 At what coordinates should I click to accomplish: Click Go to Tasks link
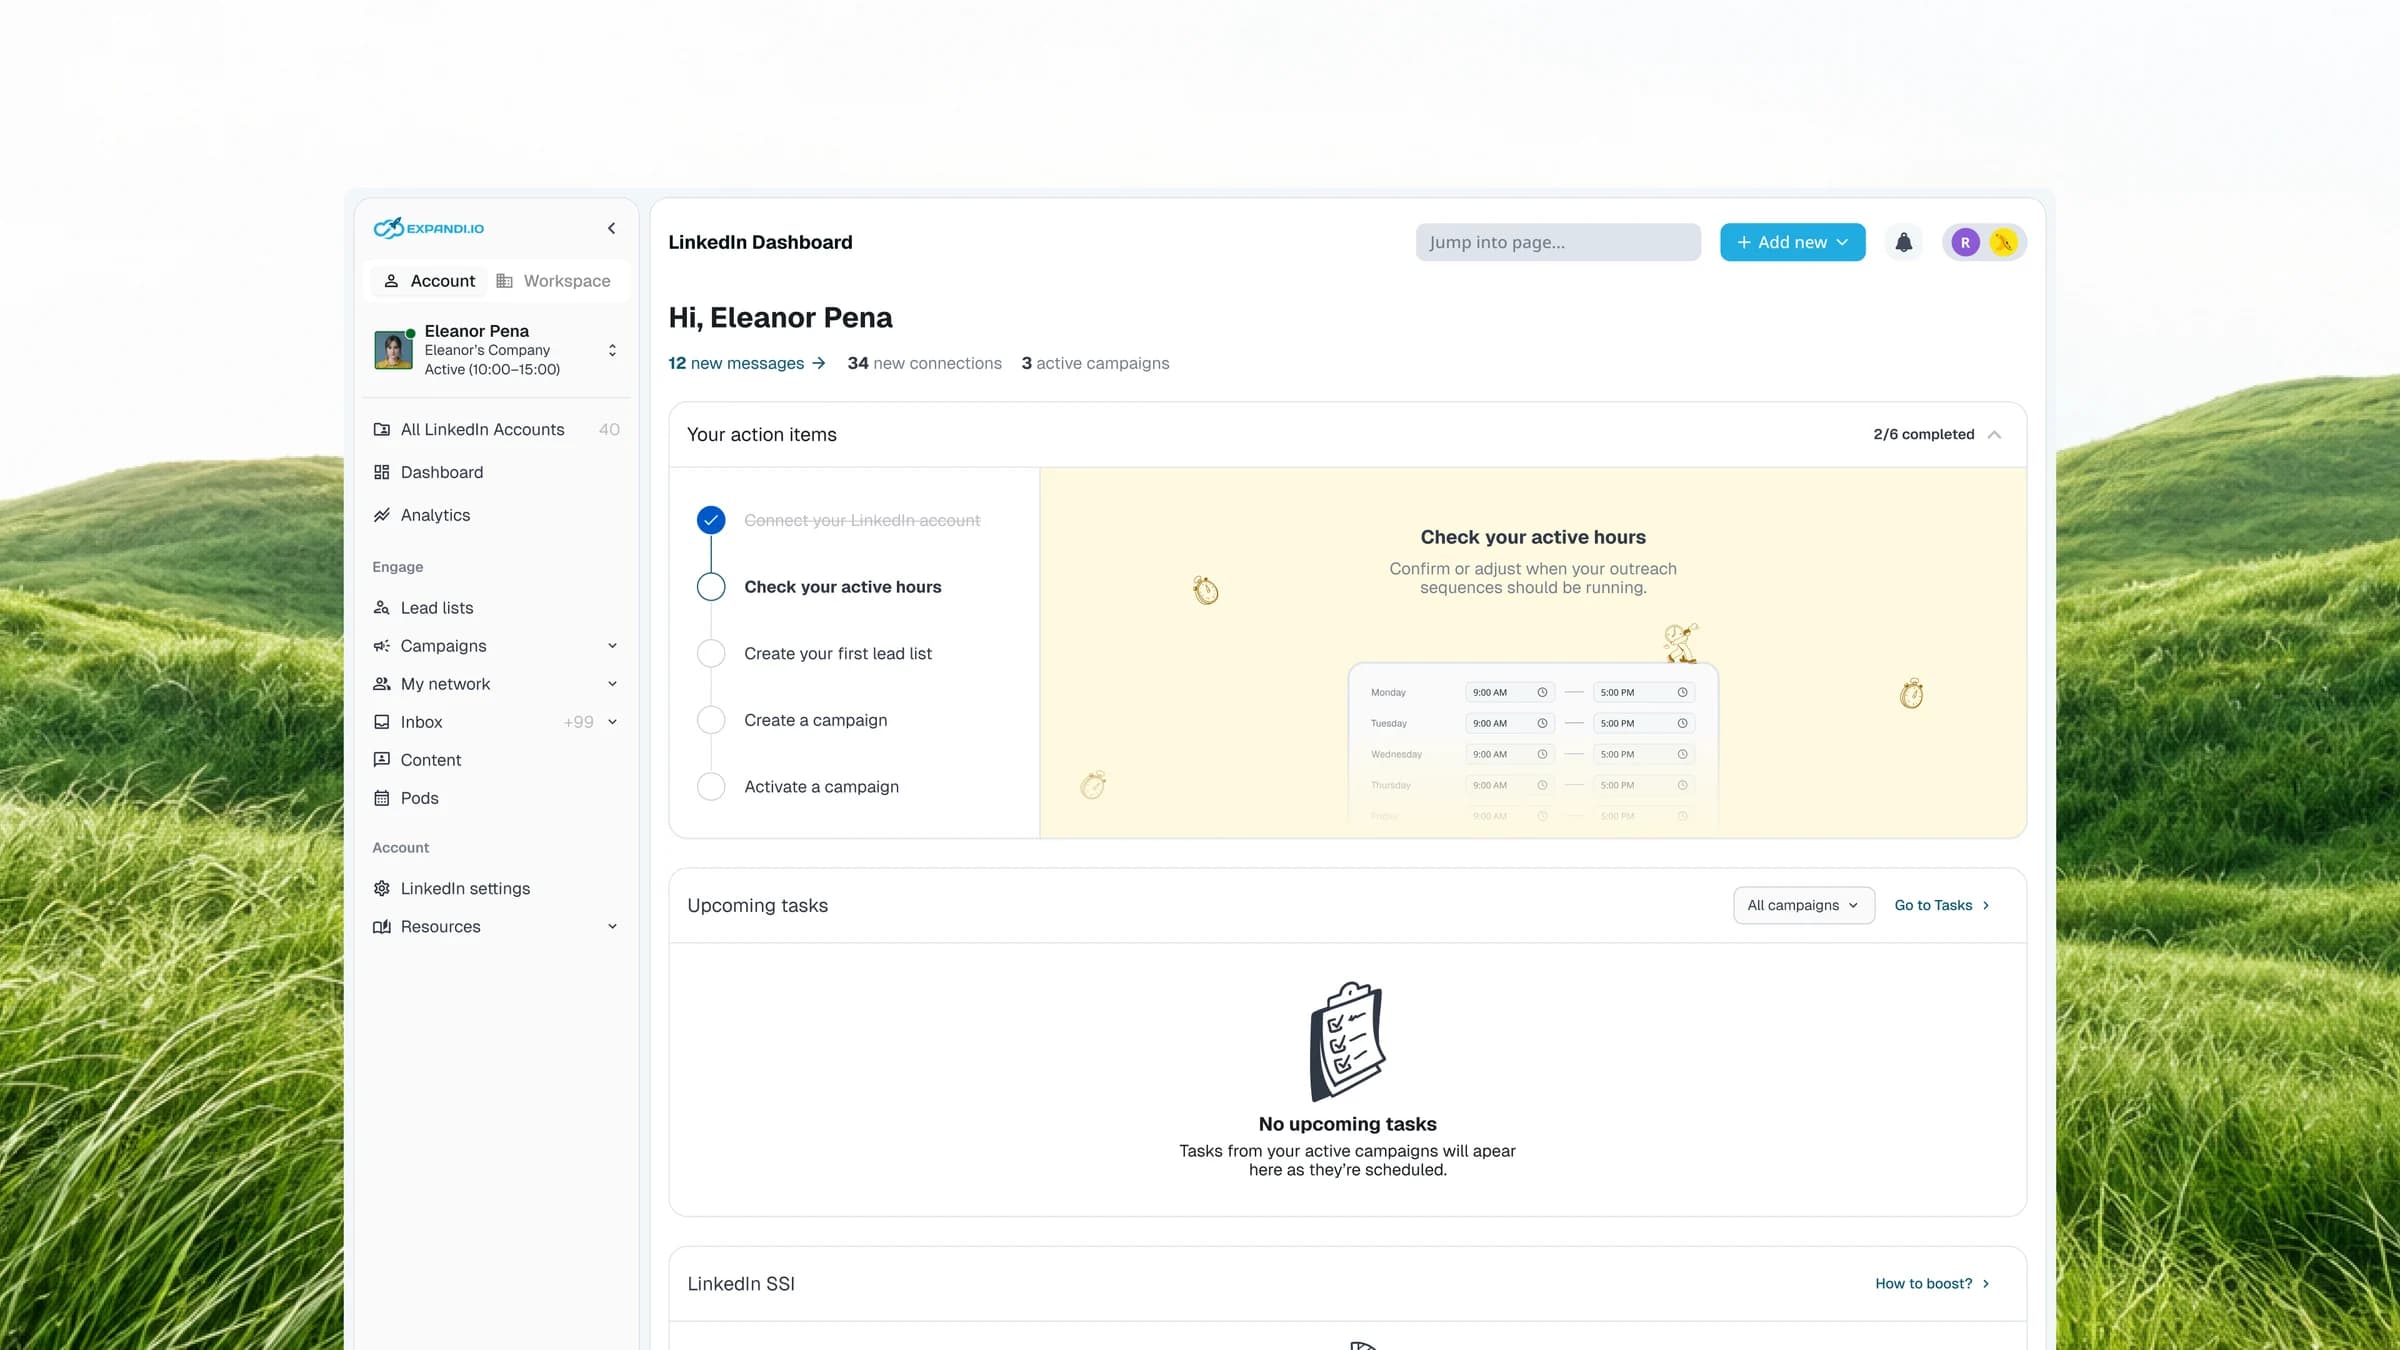pyautogui.click(x=1942, y=905)
